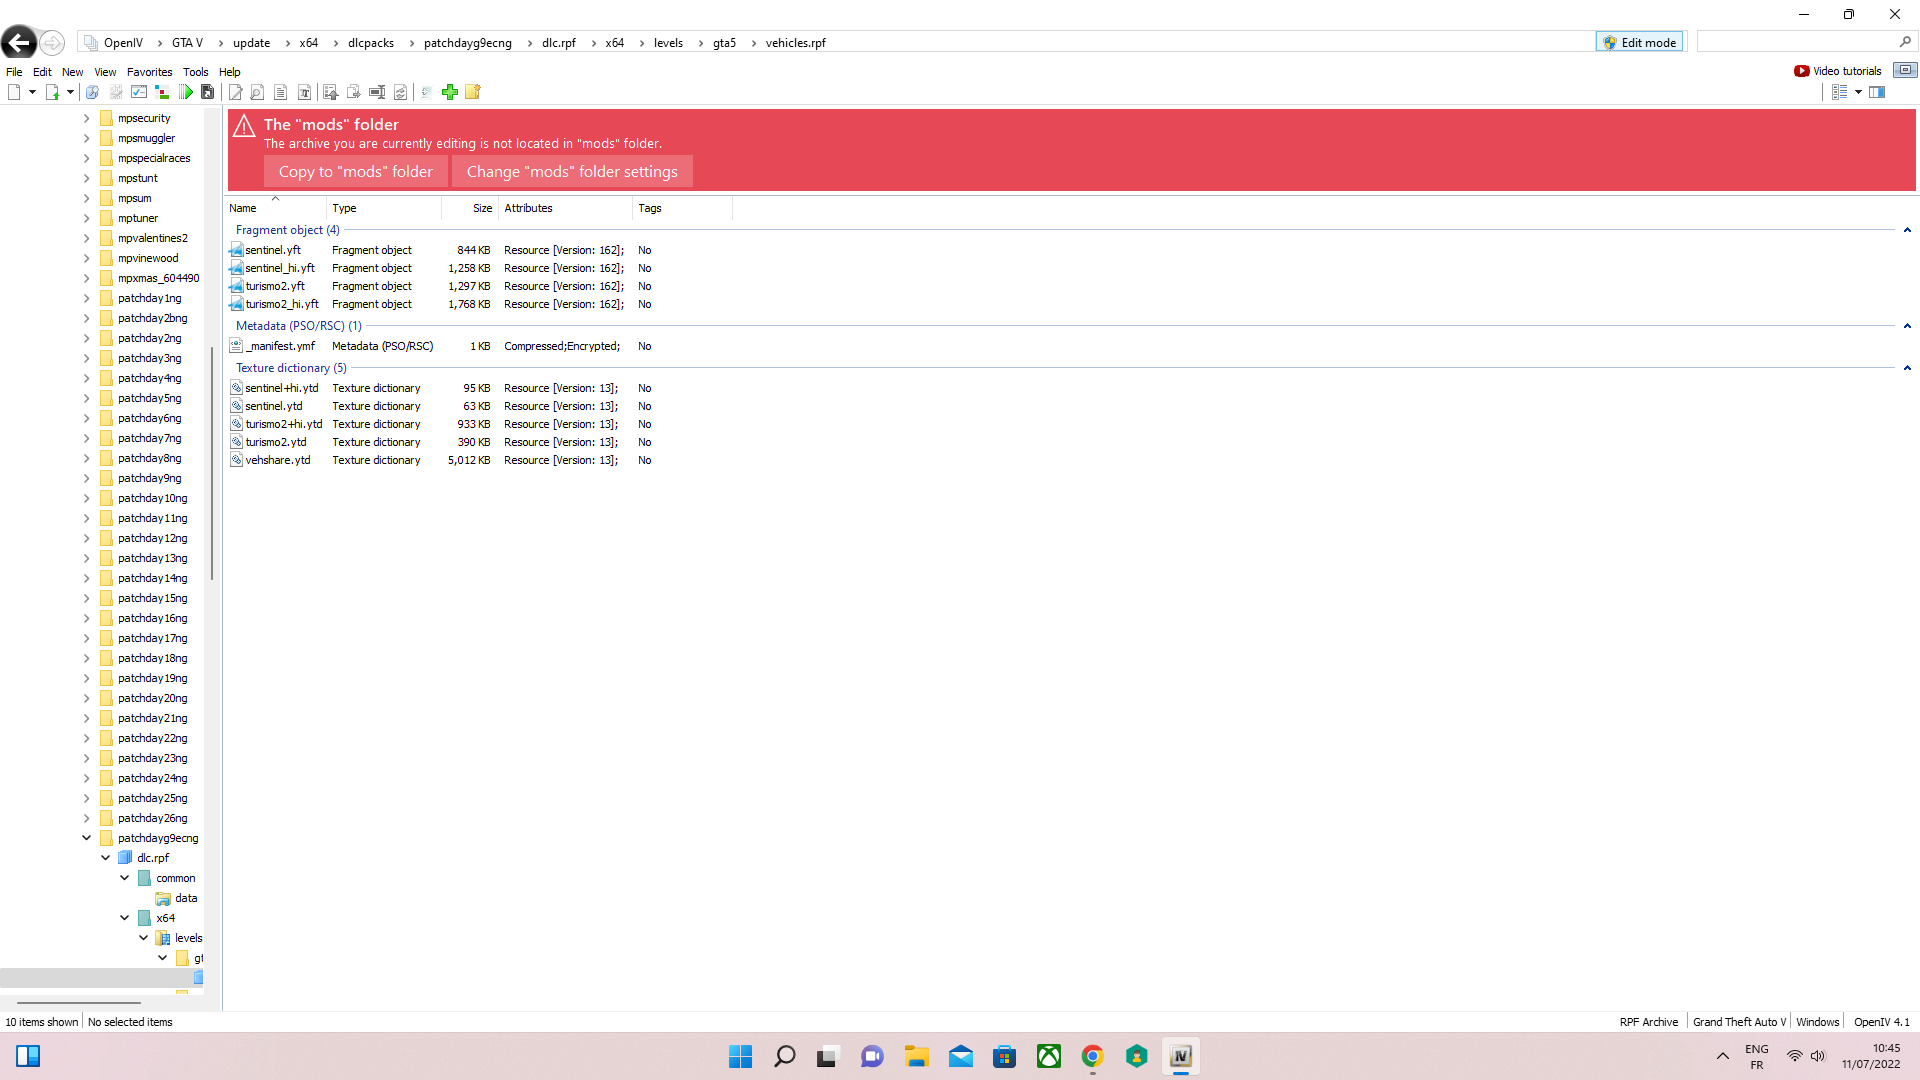This screenshot has width=1920, height=1080.
Task: Click Change "mods" folder settings button
Action: 571,171
